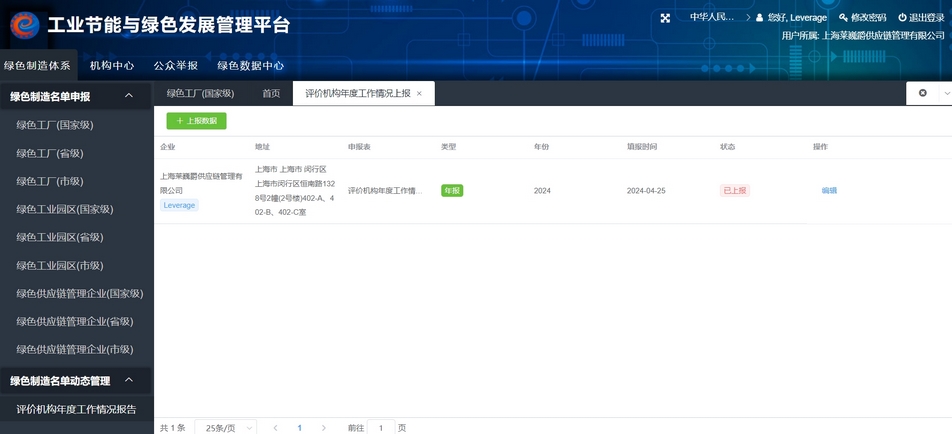Open the 机构中心 top menu
Viewport: 952px width, 434px height.
112,66
